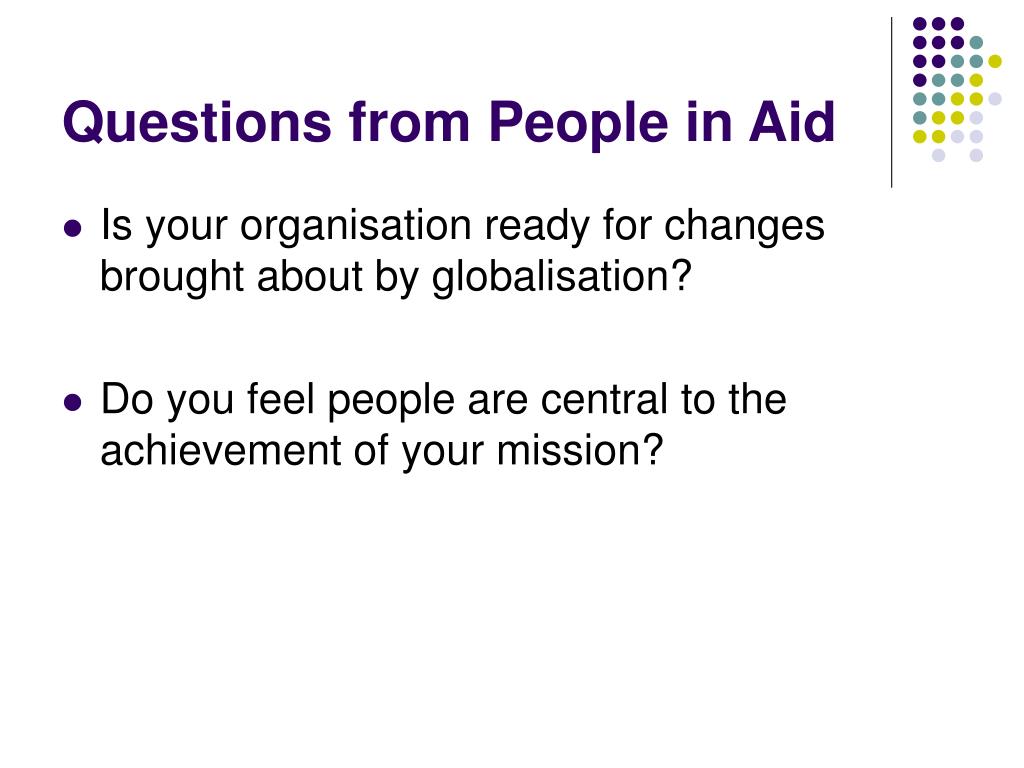Click the word 'mission?' in the second bullet

(580, 451)
